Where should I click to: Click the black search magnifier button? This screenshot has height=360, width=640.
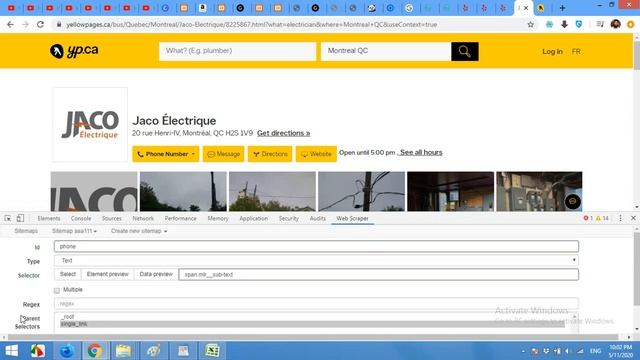(464, 51)
